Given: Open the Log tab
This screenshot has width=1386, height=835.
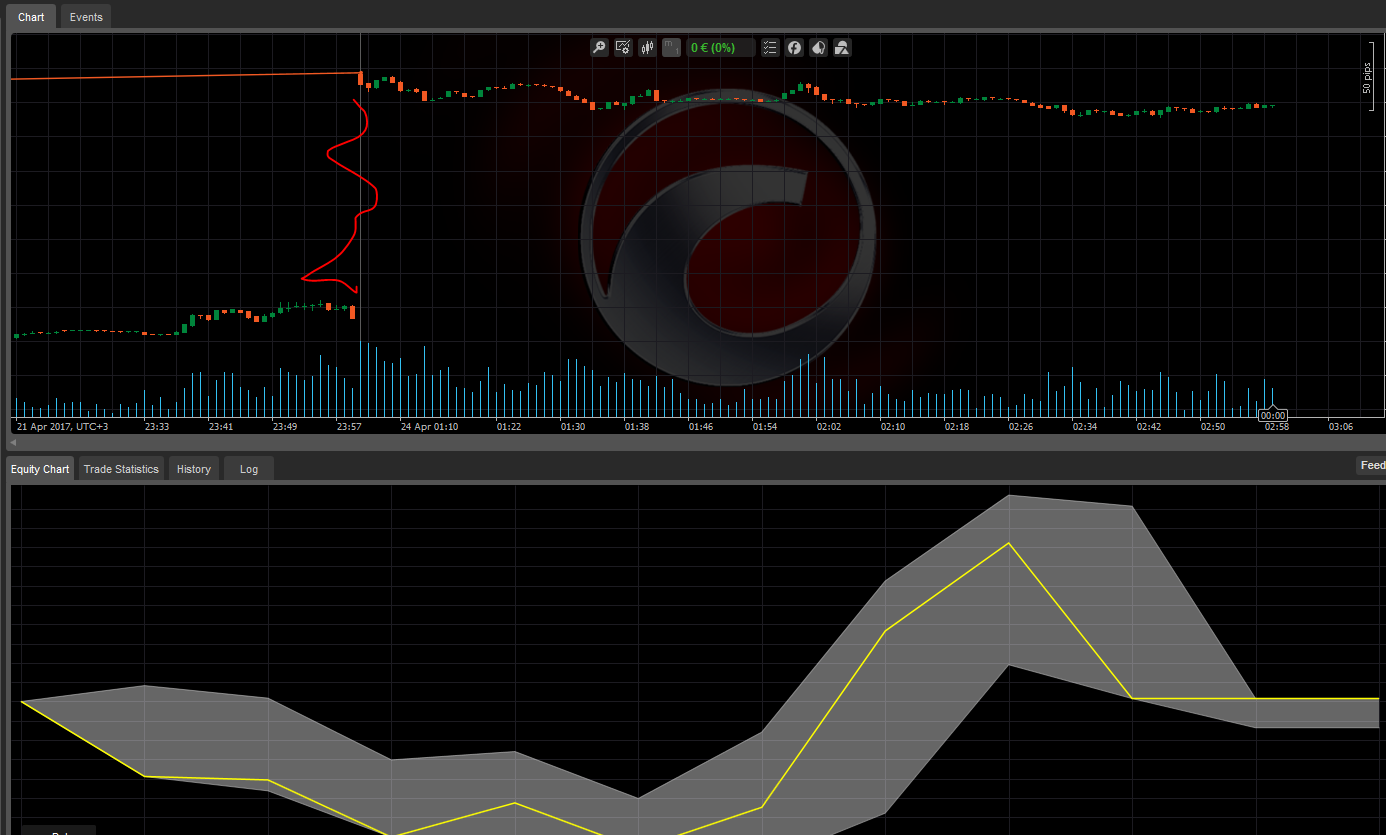Looking at the screenshot, I should click(249, 469).
